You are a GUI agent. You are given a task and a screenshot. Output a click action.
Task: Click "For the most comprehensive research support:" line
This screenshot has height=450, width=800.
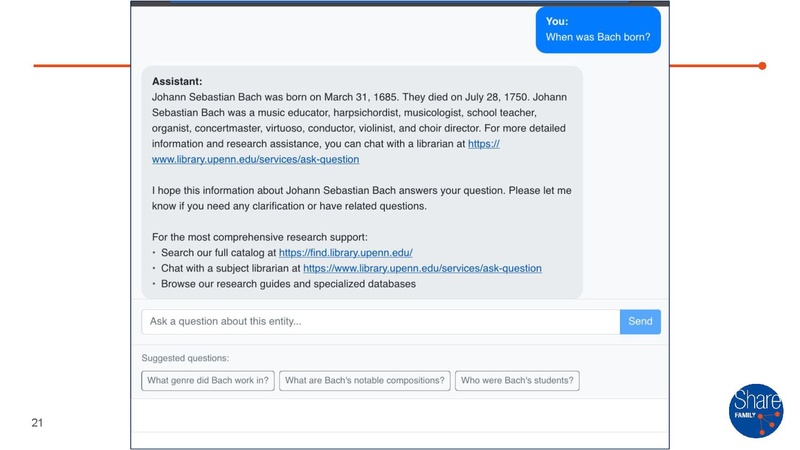(259, 237)
